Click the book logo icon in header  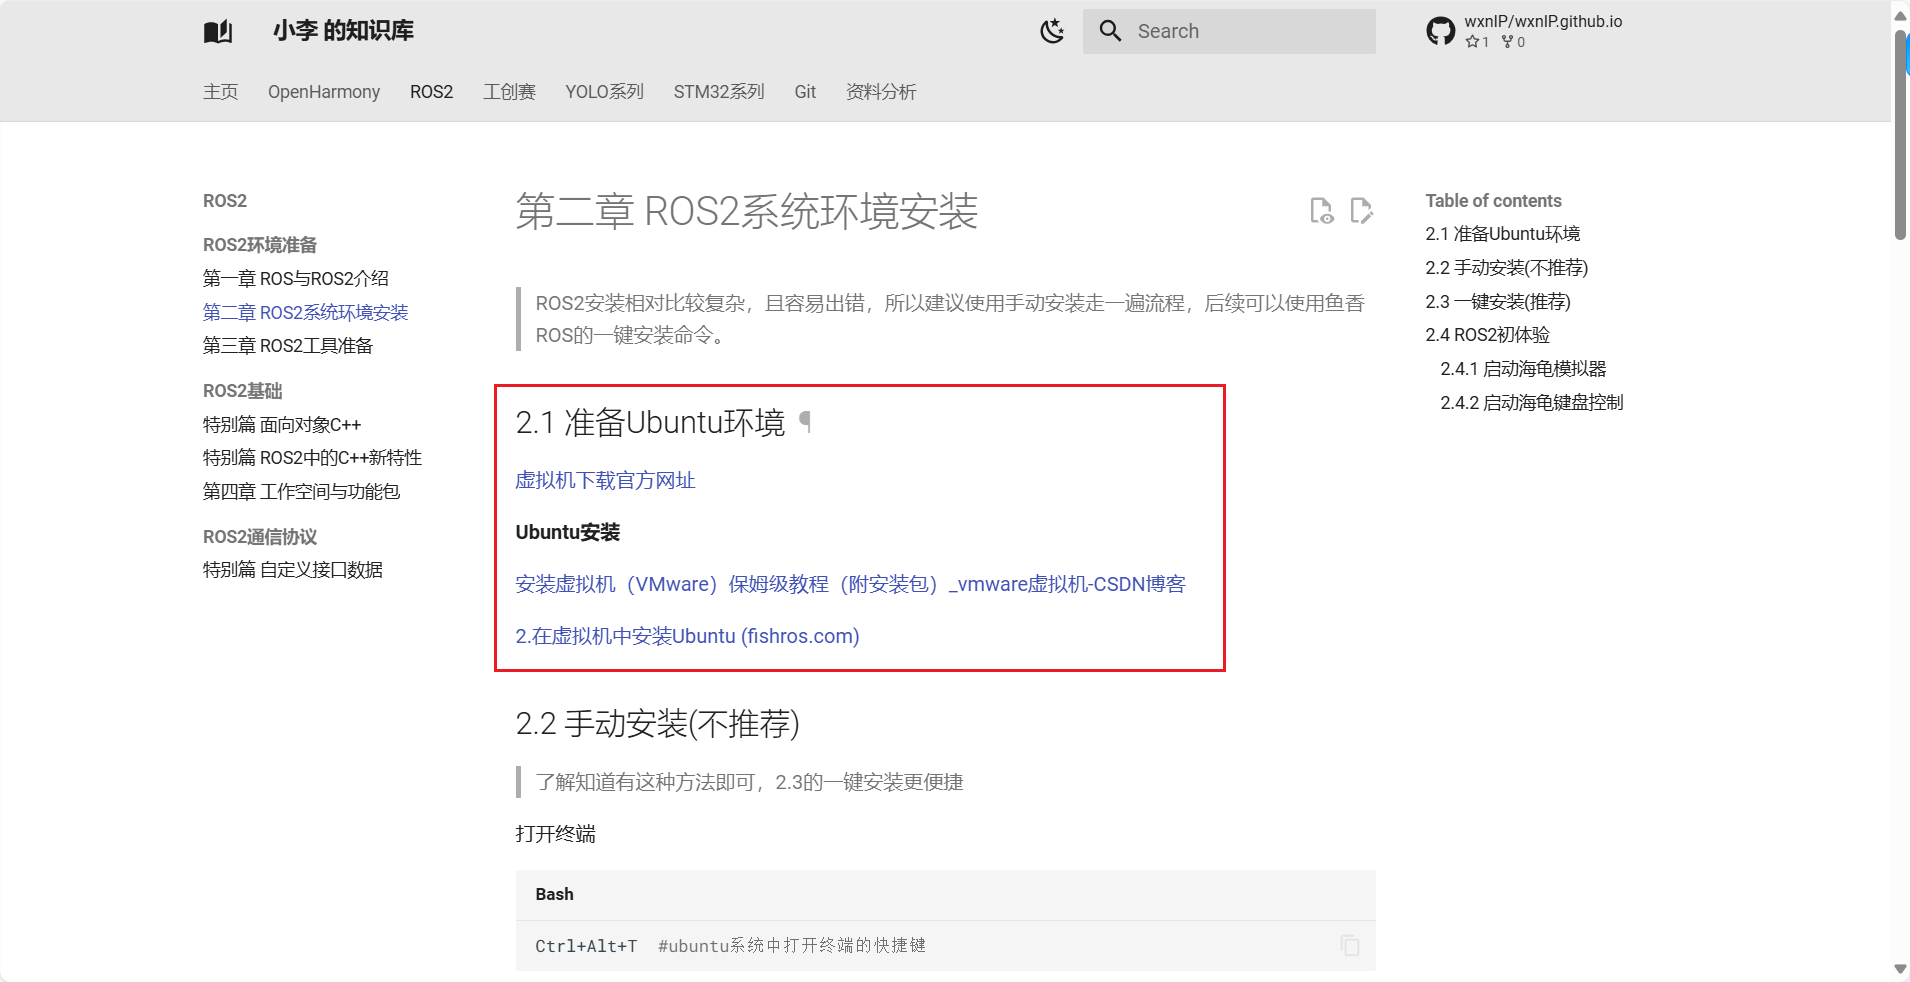click(x=218, y=32)
